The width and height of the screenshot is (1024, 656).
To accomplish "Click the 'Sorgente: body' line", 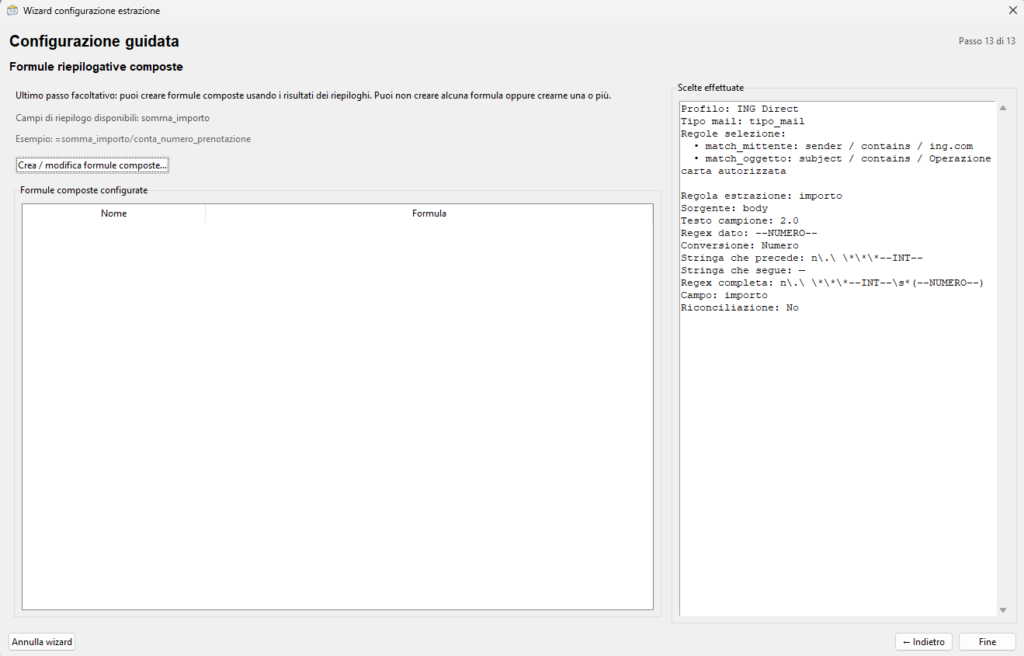I will click(x=724, y=208).
